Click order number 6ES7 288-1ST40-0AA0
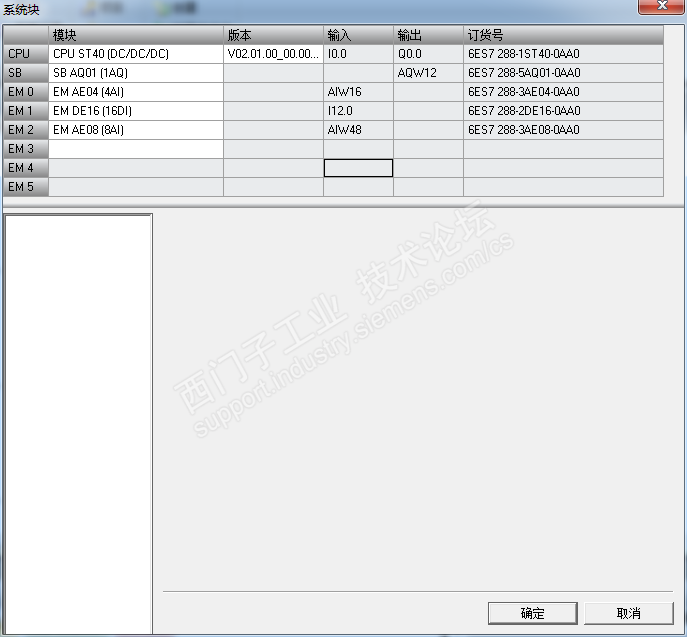The image size is (687, 637). [x=563, y=54]
